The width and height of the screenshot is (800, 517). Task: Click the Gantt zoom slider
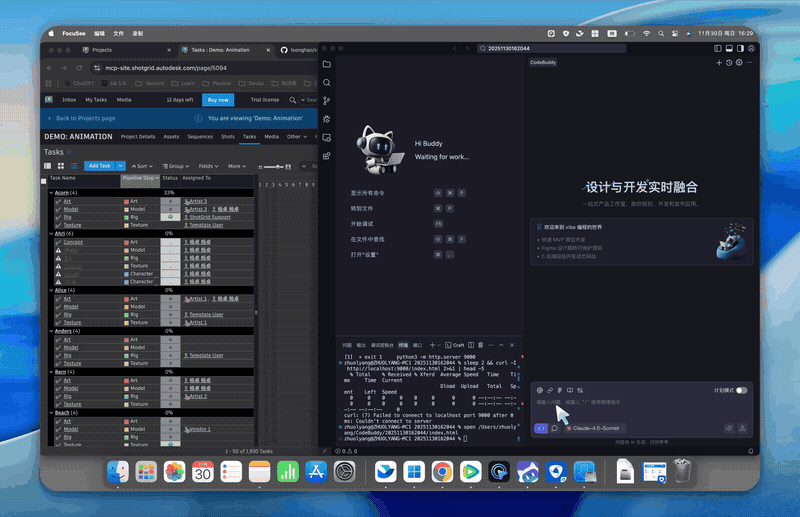point(280,166)
